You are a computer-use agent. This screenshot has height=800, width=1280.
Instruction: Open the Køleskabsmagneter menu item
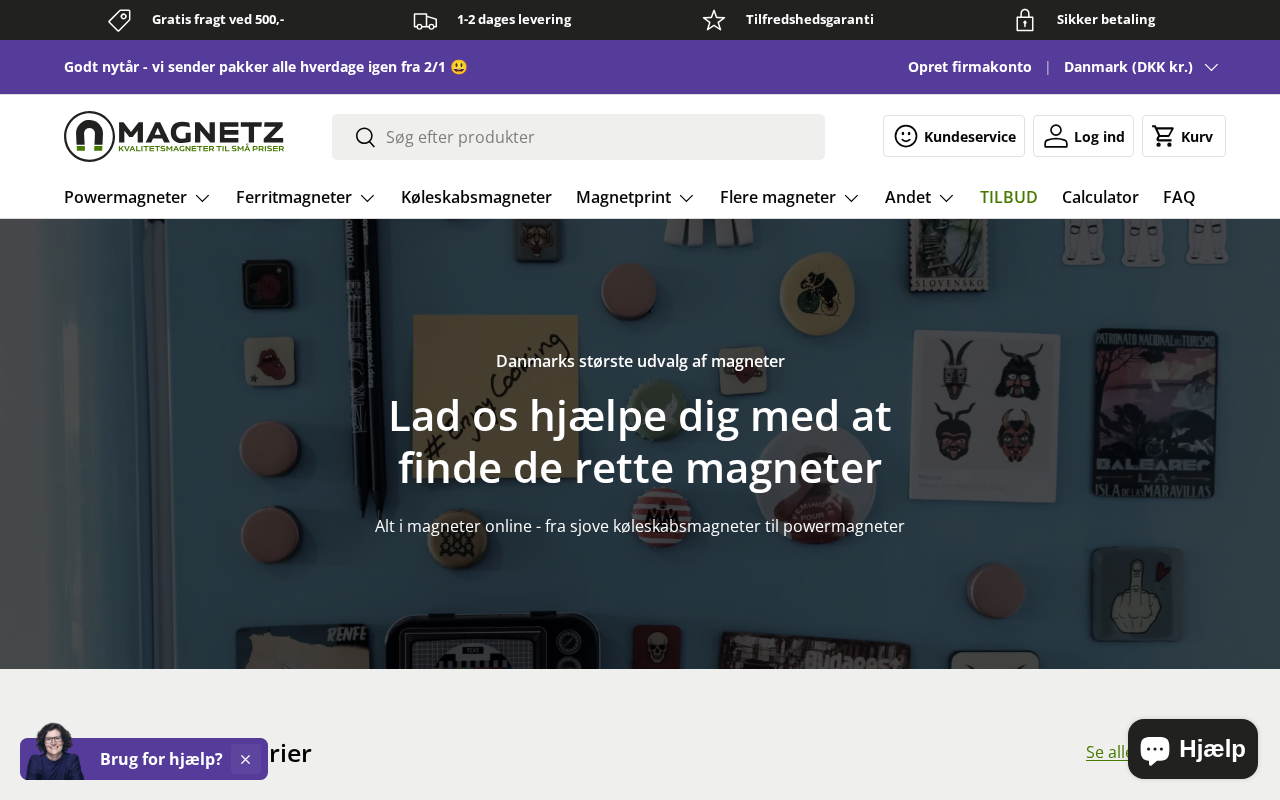(476, 197)
